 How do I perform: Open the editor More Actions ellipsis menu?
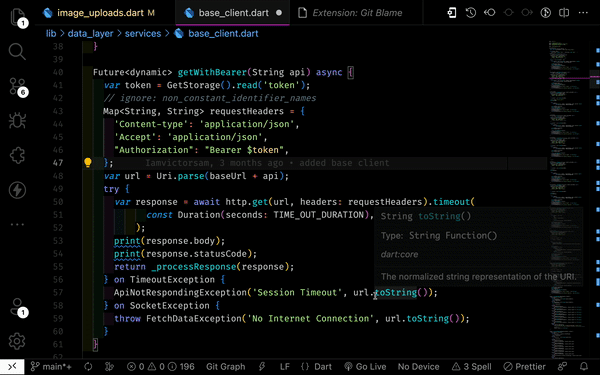[x=583, y=13]
